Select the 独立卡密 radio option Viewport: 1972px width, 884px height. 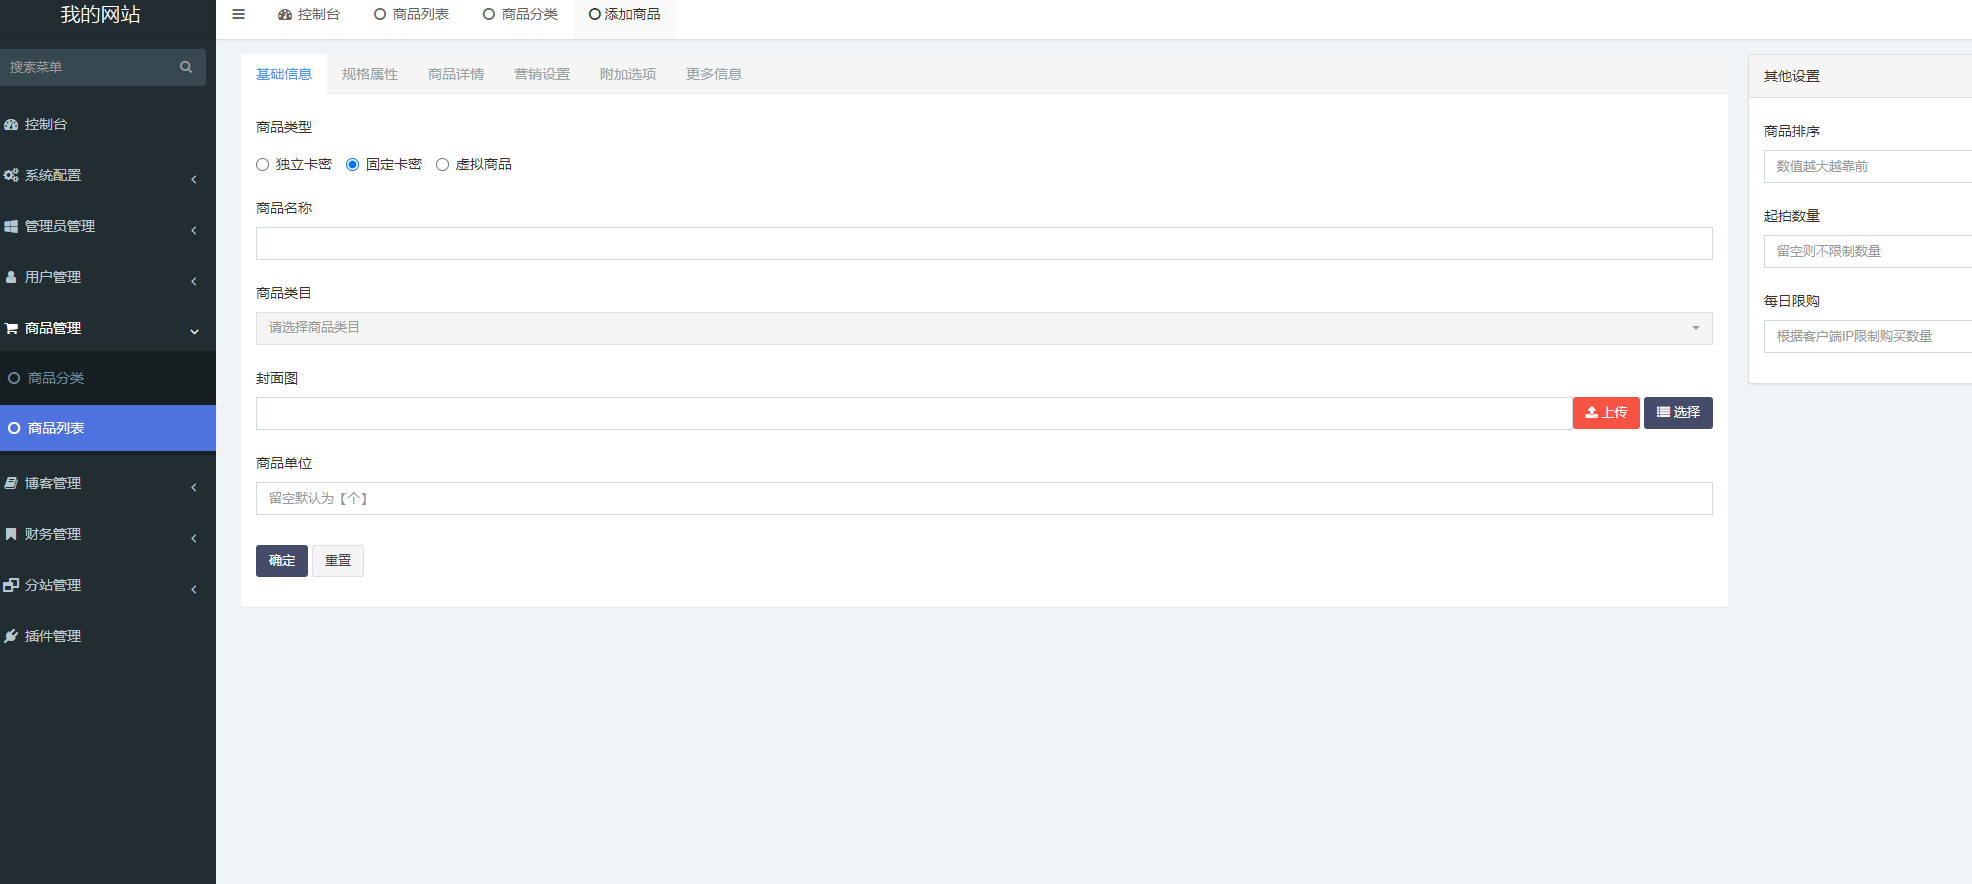coord(263,165)
